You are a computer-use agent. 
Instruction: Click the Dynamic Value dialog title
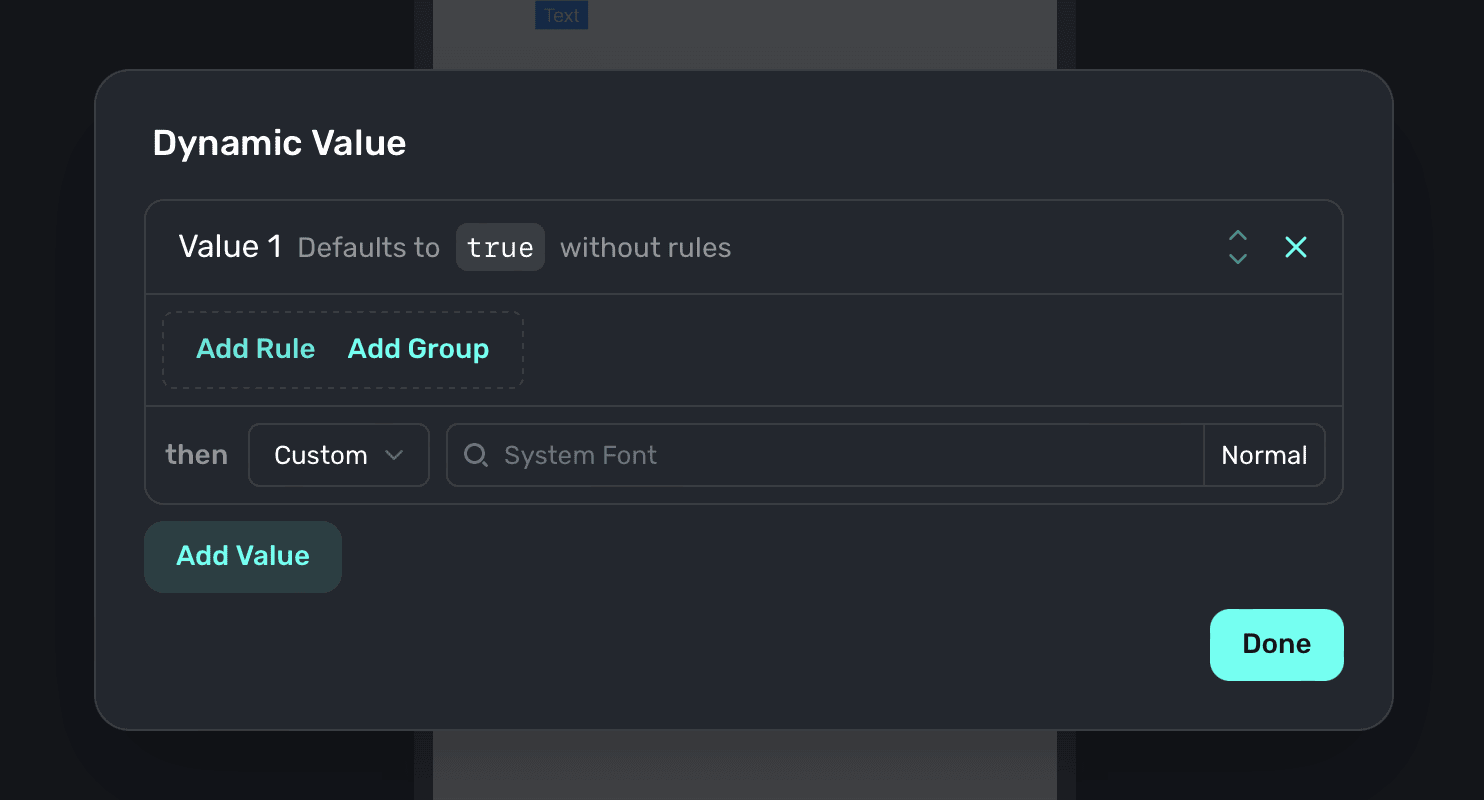click(279, 144)
